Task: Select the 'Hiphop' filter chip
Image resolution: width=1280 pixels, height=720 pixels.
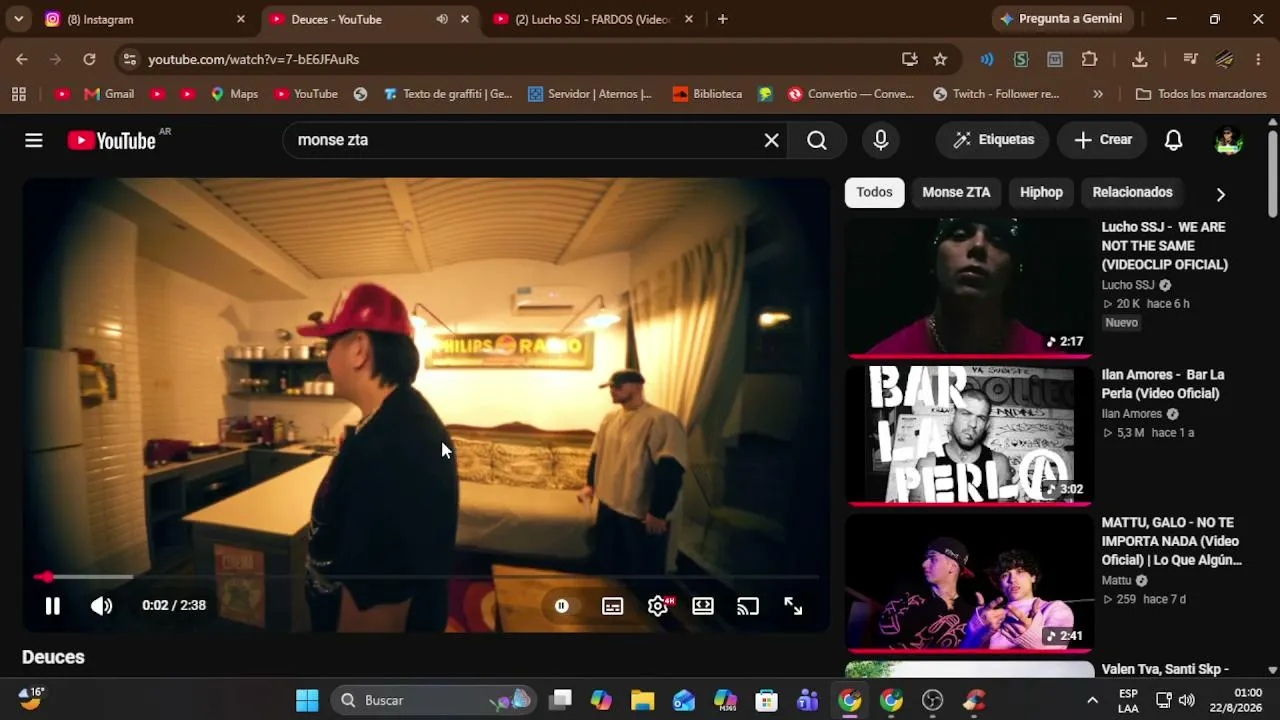Action: click(x=1041, y=192)
